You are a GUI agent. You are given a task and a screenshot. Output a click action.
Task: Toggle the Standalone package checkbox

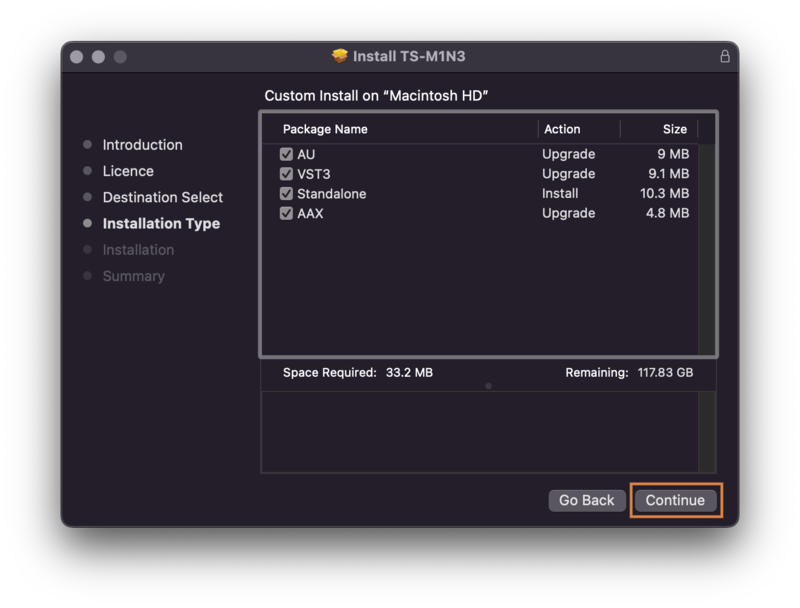click(x=286, y=194)
